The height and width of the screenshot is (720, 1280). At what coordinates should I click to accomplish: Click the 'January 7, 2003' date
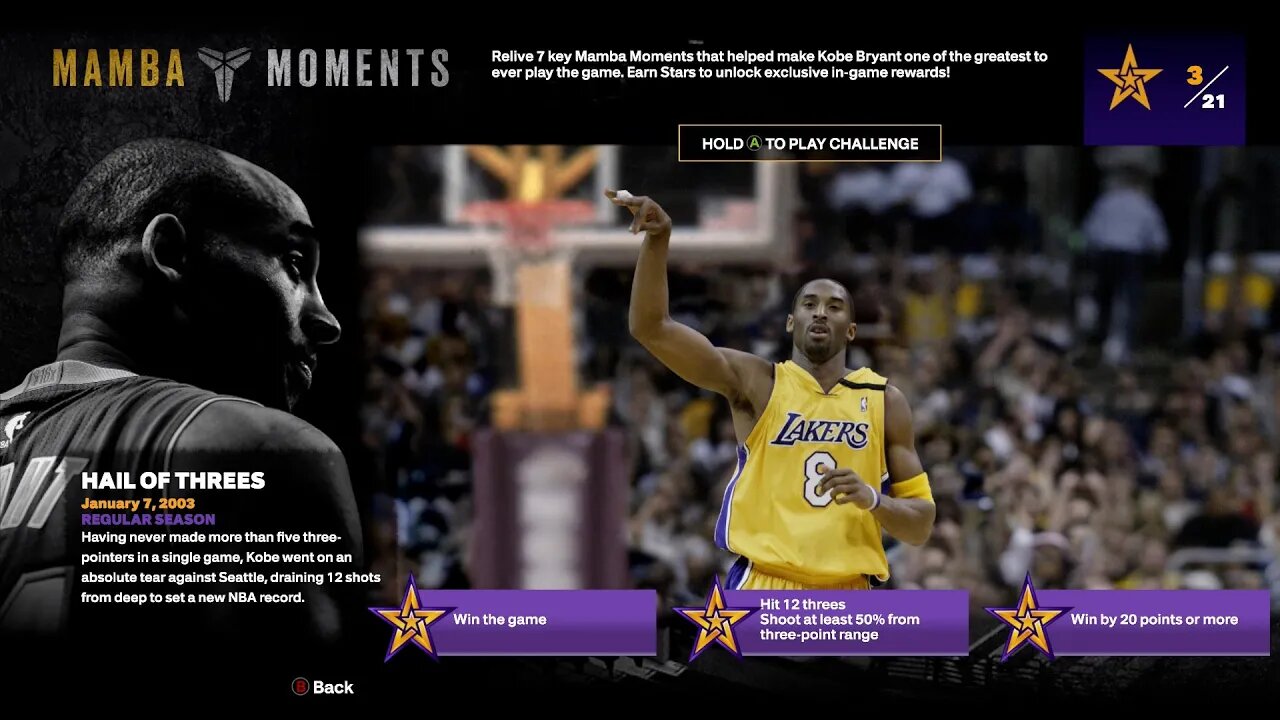point(138,504)
